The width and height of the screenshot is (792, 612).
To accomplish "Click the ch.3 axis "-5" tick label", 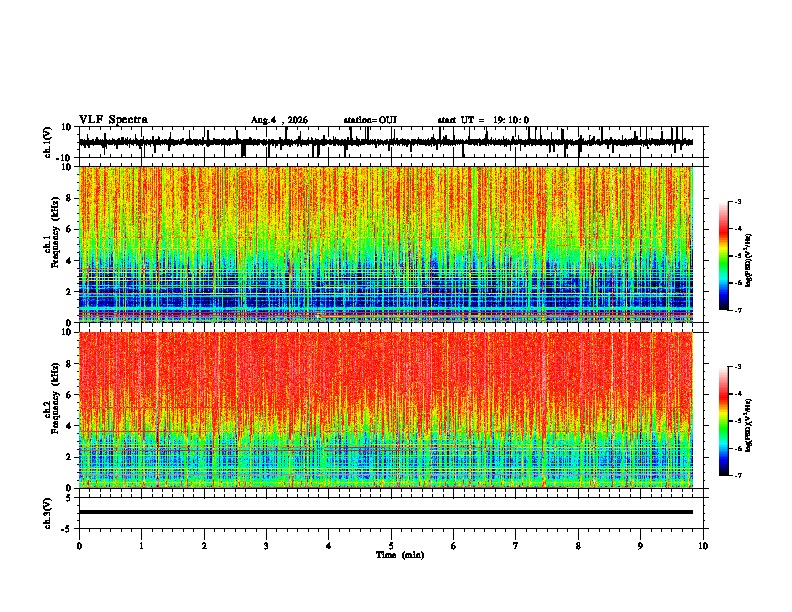I will pos(67,529).
